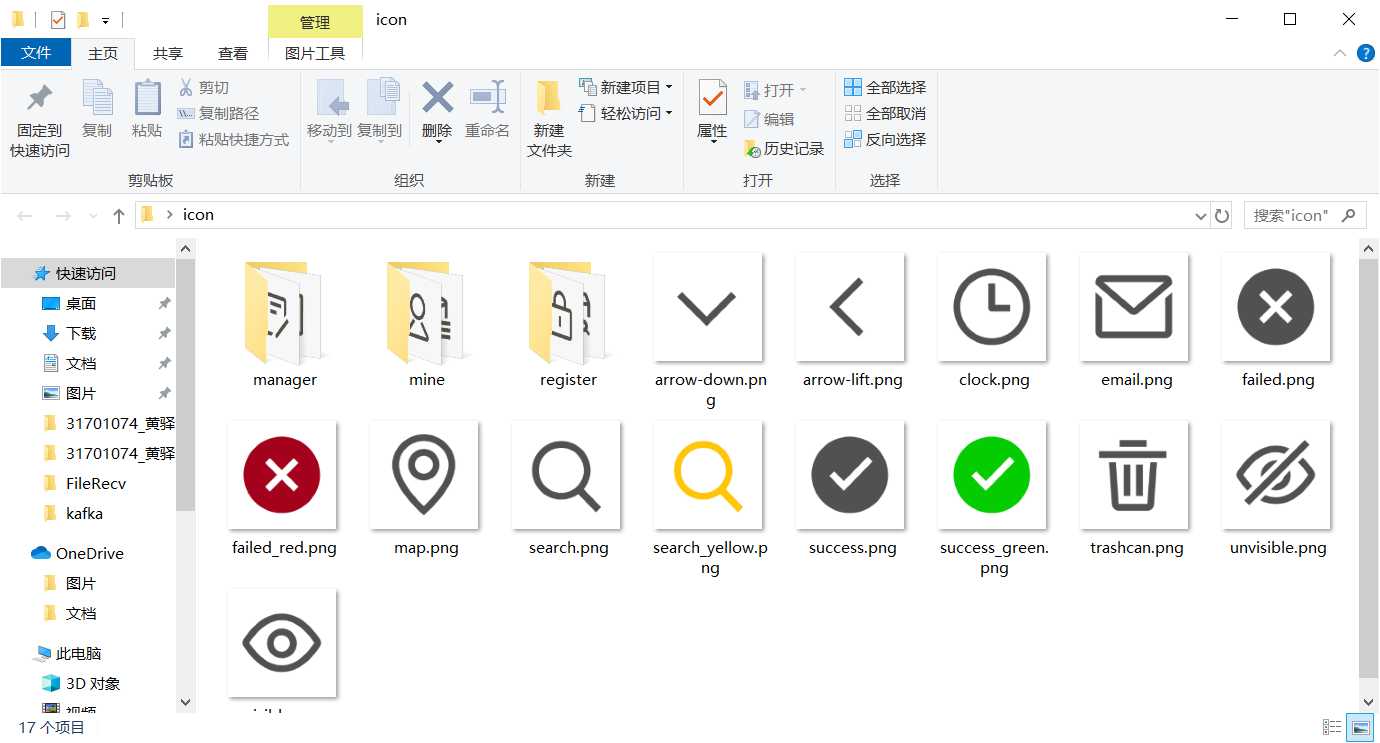Click the 复制 copy icon in ribbon

(97, 98)
